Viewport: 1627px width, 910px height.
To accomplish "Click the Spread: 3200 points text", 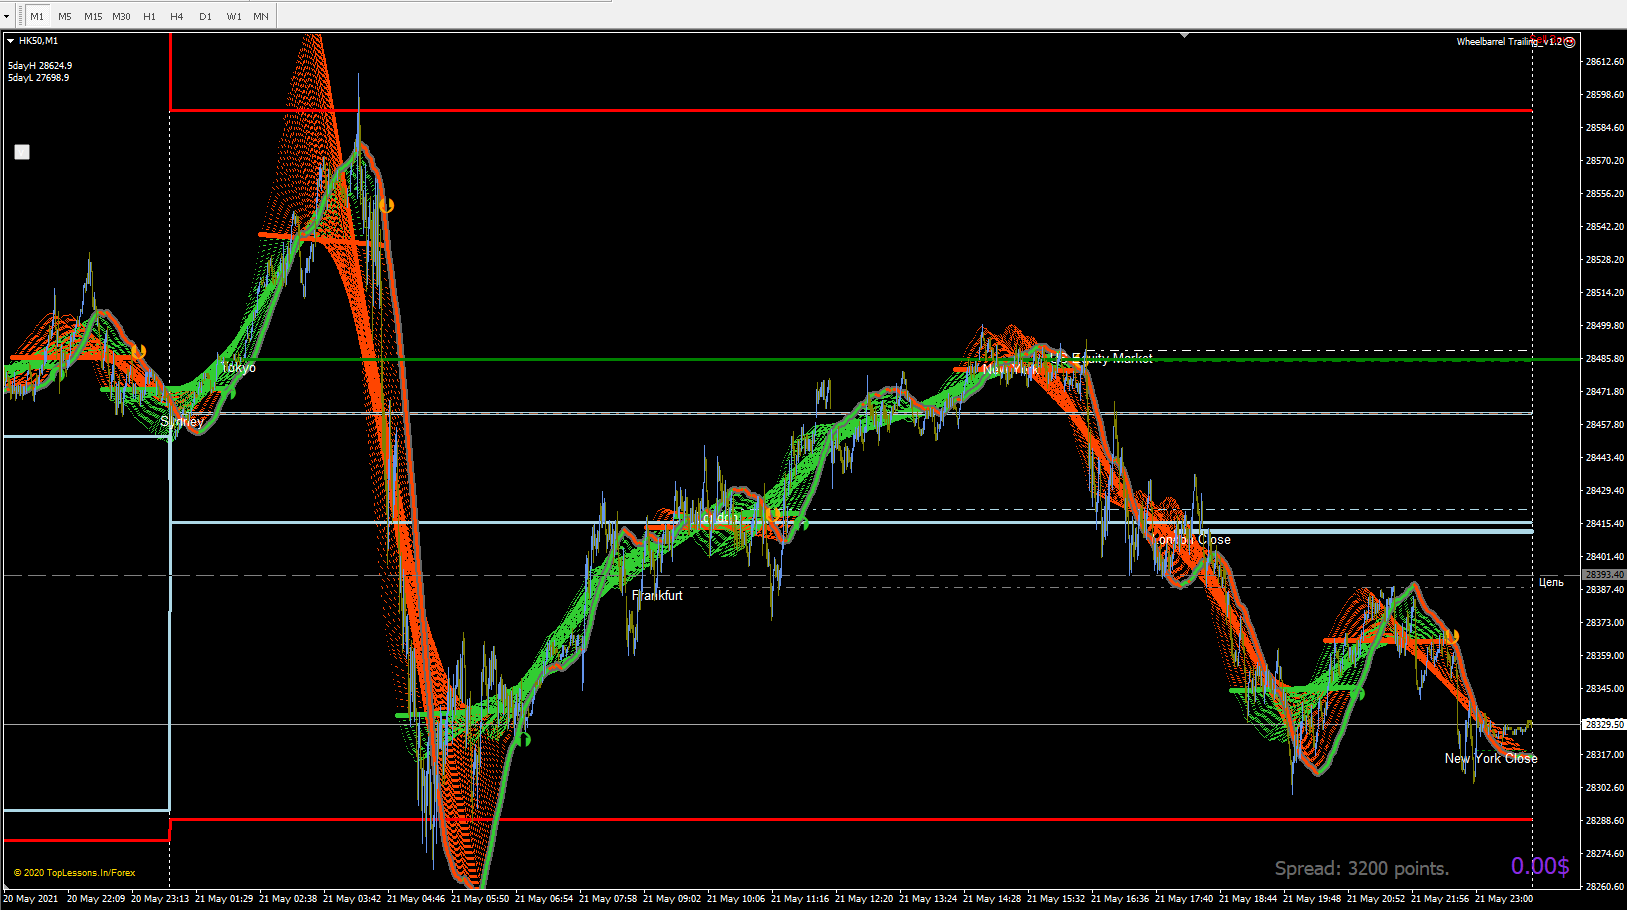I will (1361, 868).
